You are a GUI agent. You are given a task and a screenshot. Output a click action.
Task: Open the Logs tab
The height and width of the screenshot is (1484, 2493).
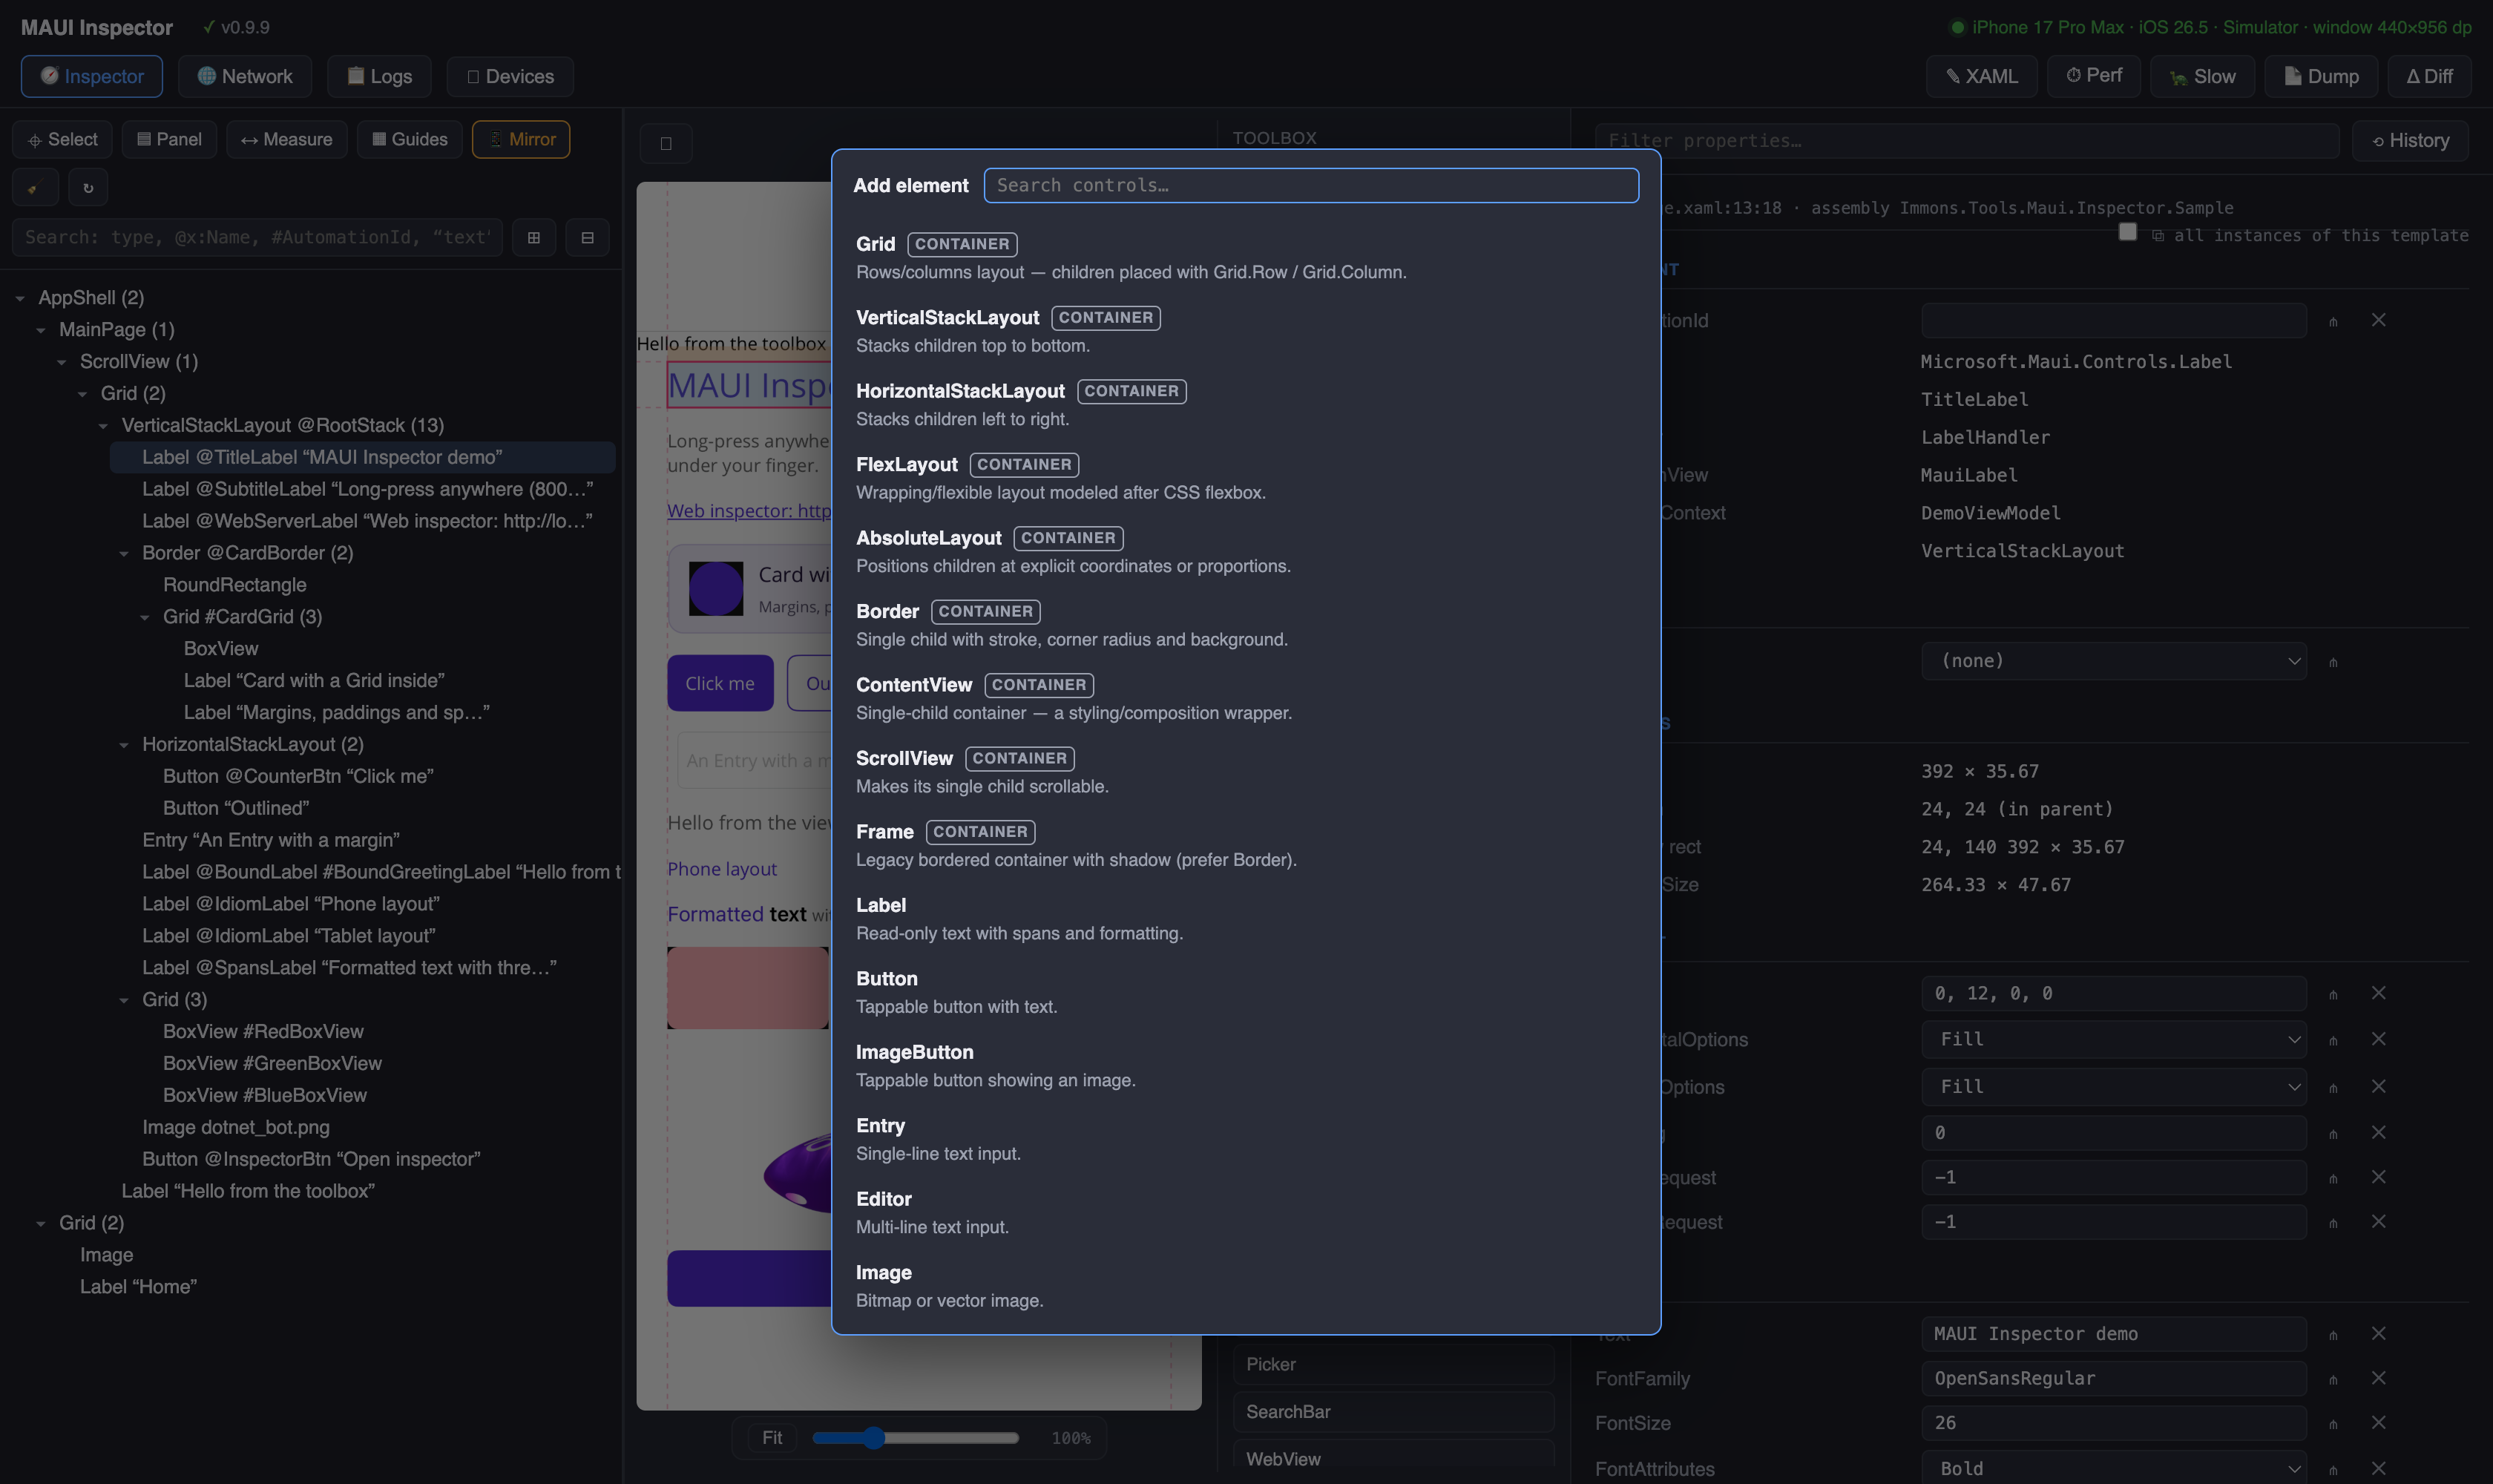[379, 76]
